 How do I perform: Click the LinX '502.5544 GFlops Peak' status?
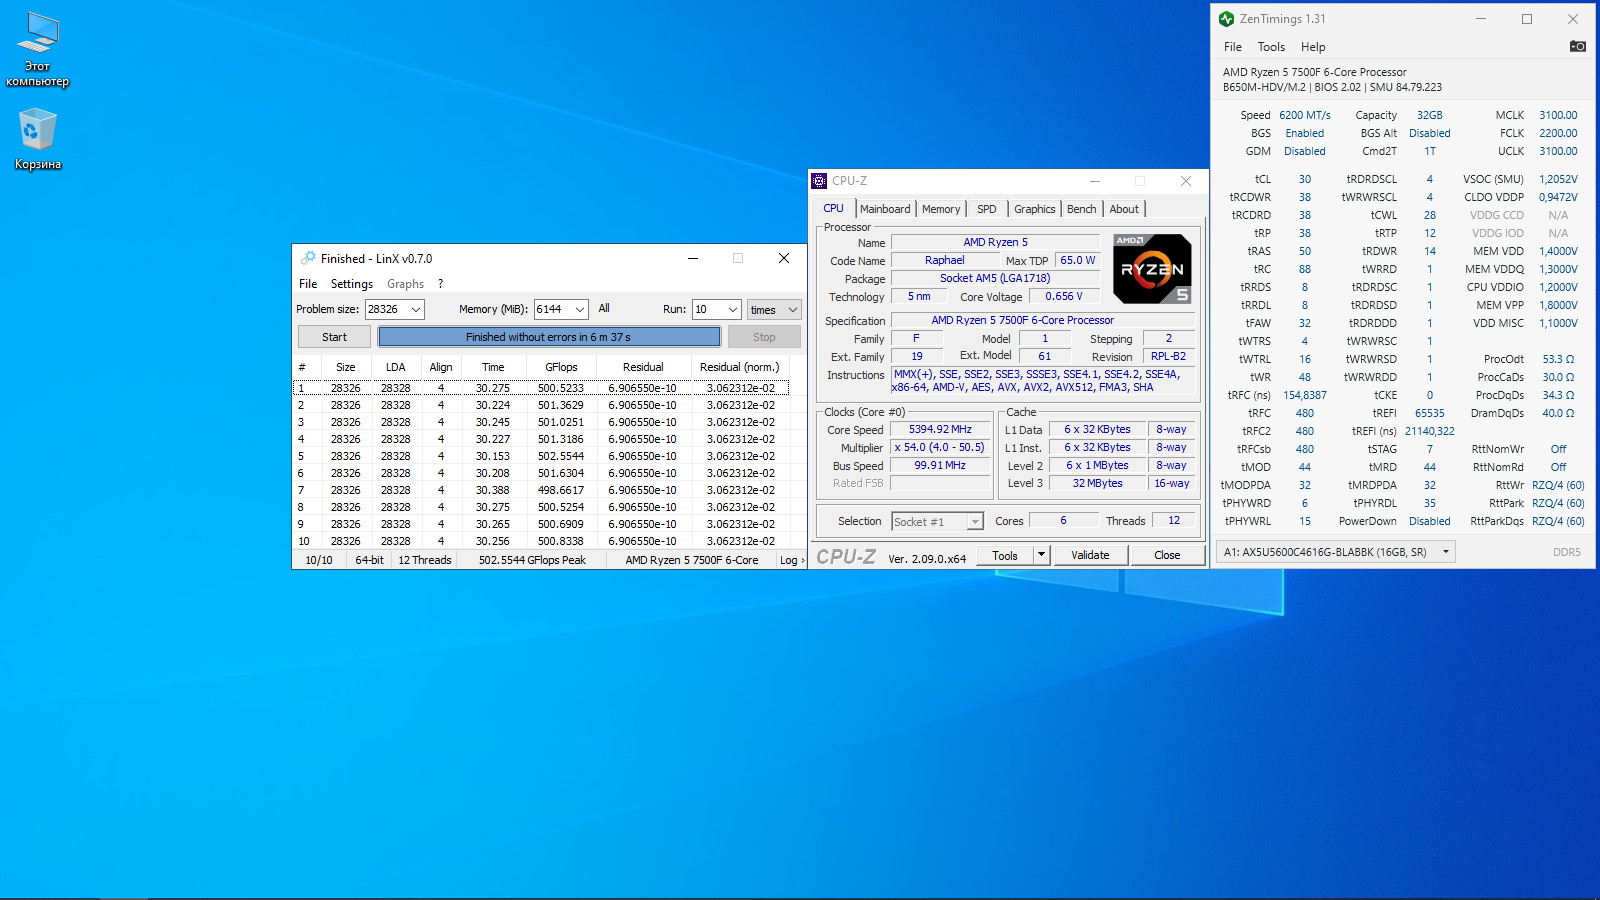532,560
